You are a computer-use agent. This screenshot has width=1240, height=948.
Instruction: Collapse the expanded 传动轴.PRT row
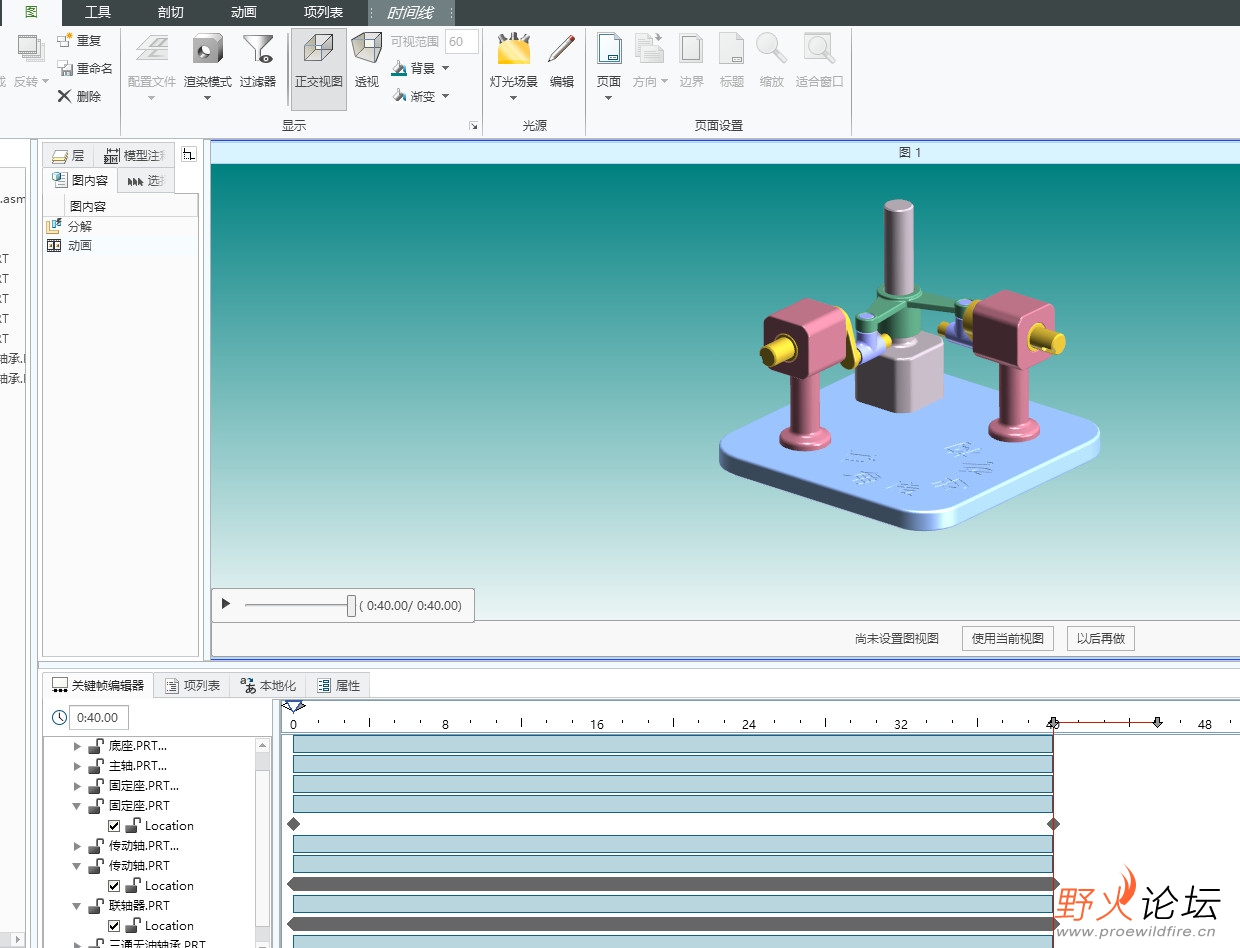(x=77, y=866)
